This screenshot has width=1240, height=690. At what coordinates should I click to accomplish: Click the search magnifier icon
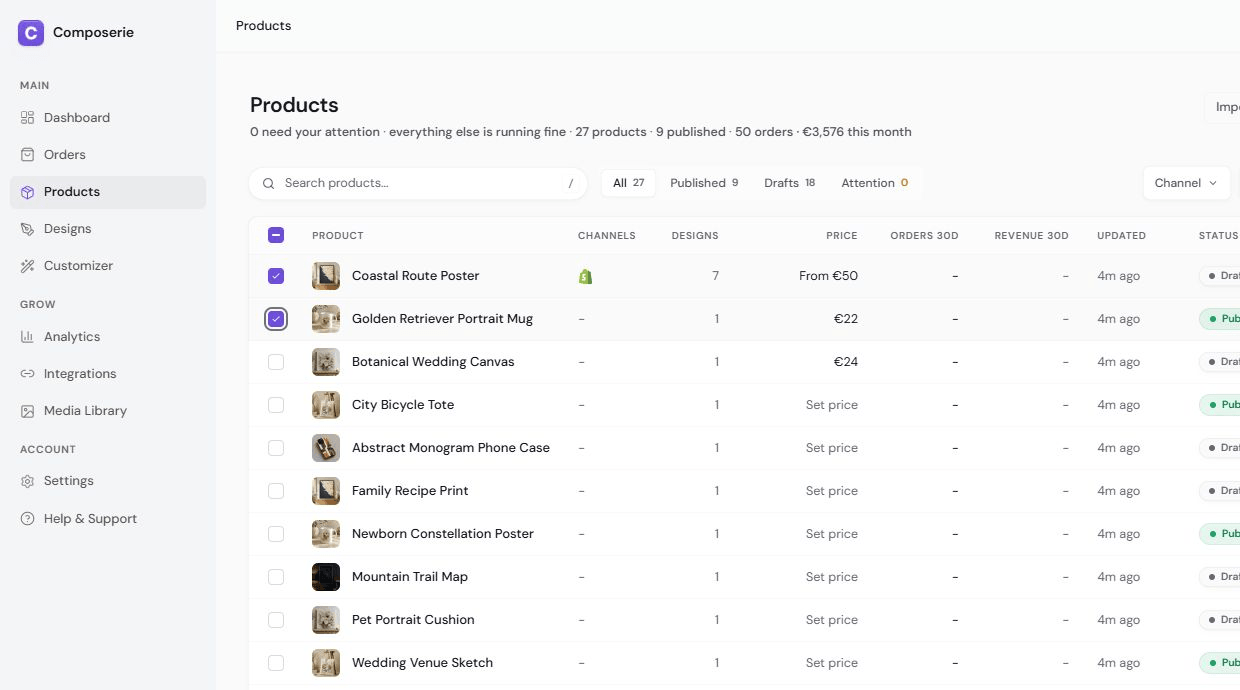(268, 183)
